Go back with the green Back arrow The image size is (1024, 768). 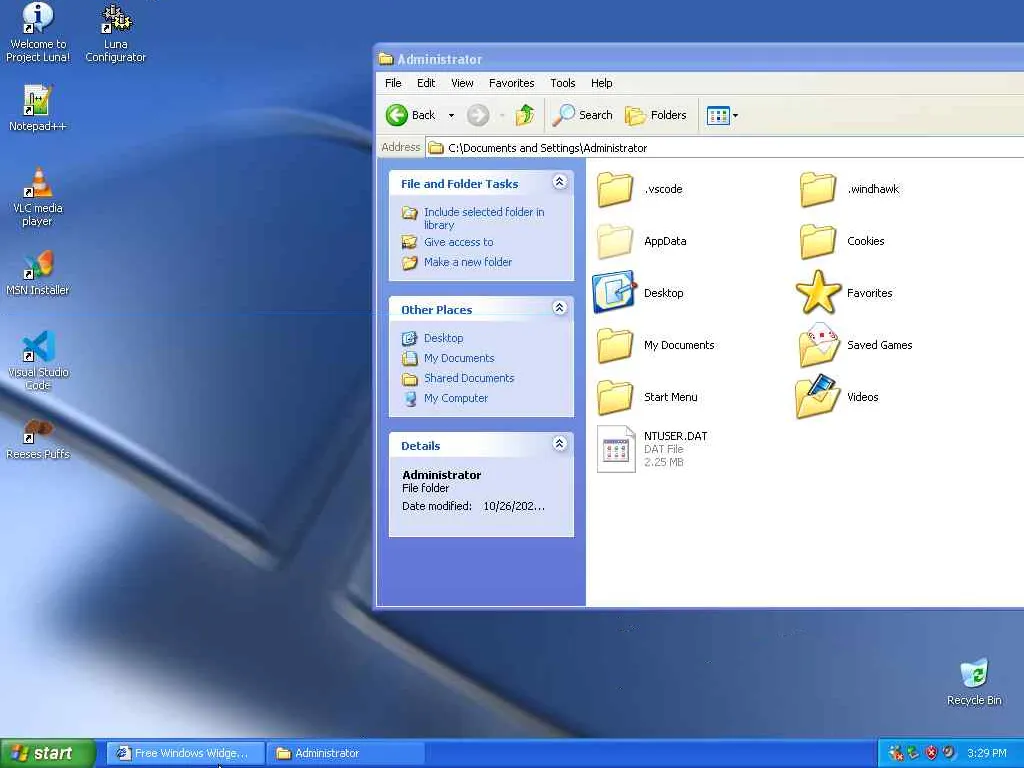(x=410, y=116)
